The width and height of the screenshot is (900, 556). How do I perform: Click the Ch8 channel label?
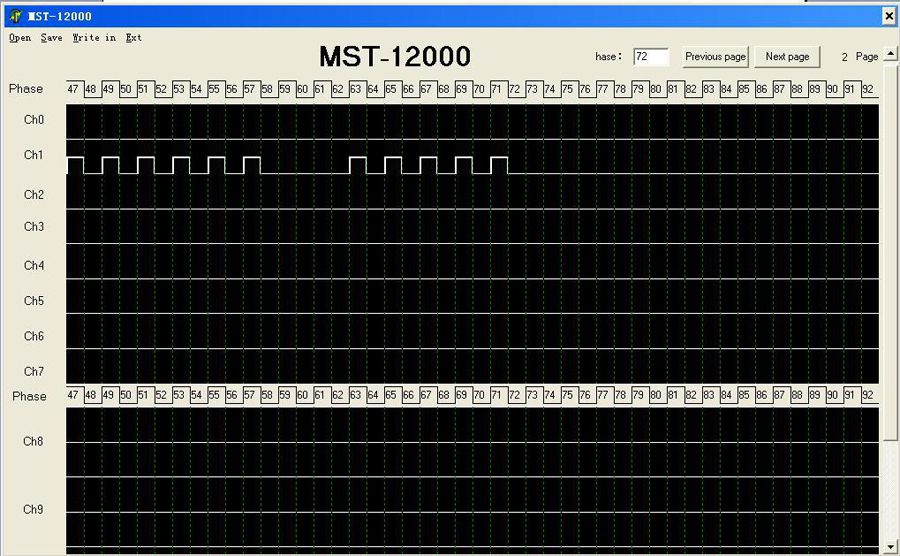coord(34,441)
